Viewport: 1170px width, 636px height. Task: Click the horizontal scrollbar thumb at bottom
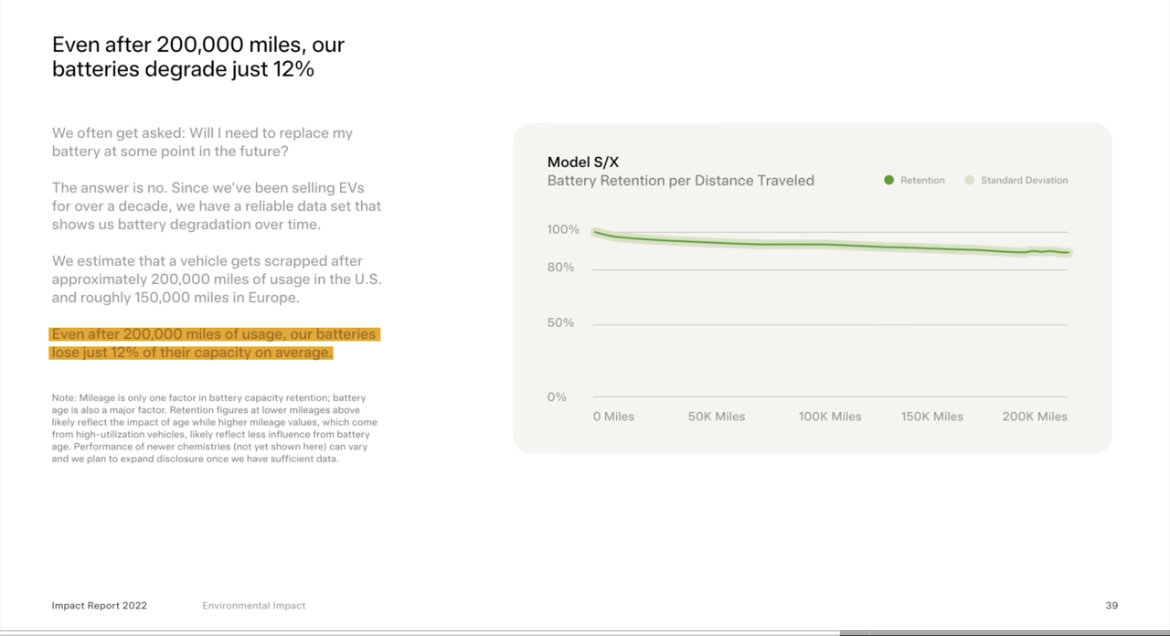[x=1004, y=633]
